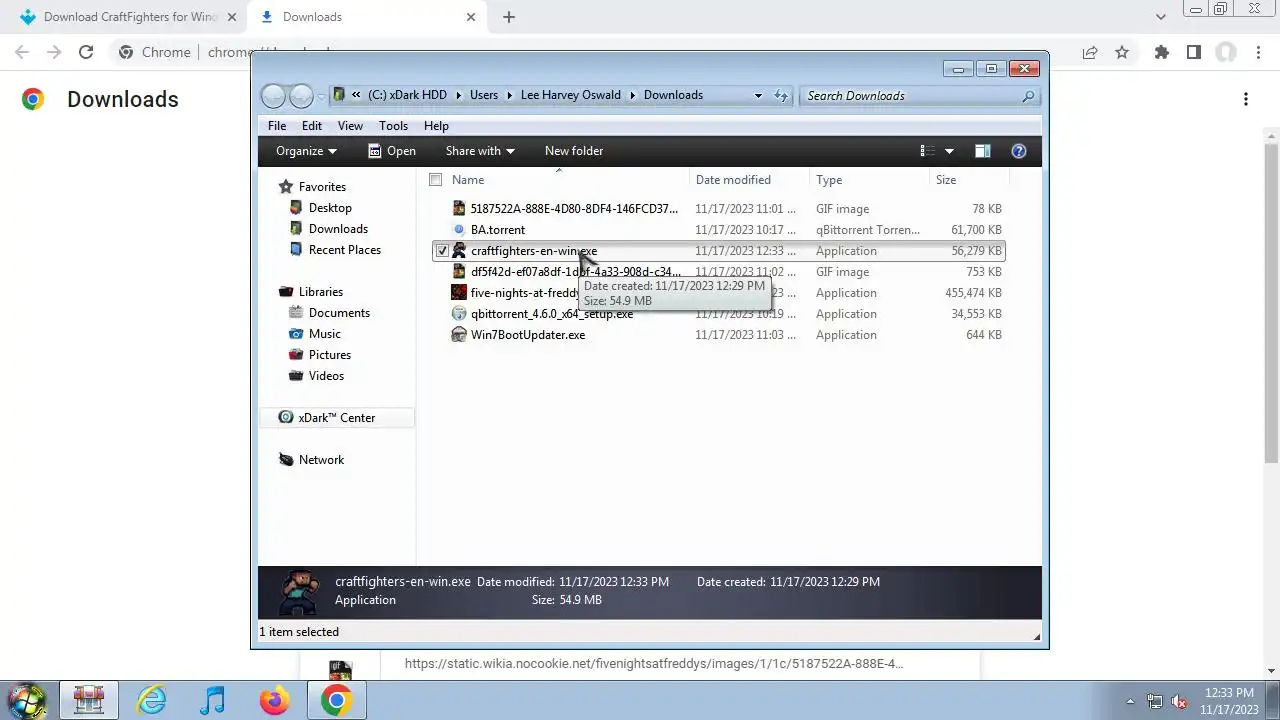Viewport: 1280px width, 720px height.
Task: Select the Win7BootUpdater.exe file name
Action: [528, 335]
